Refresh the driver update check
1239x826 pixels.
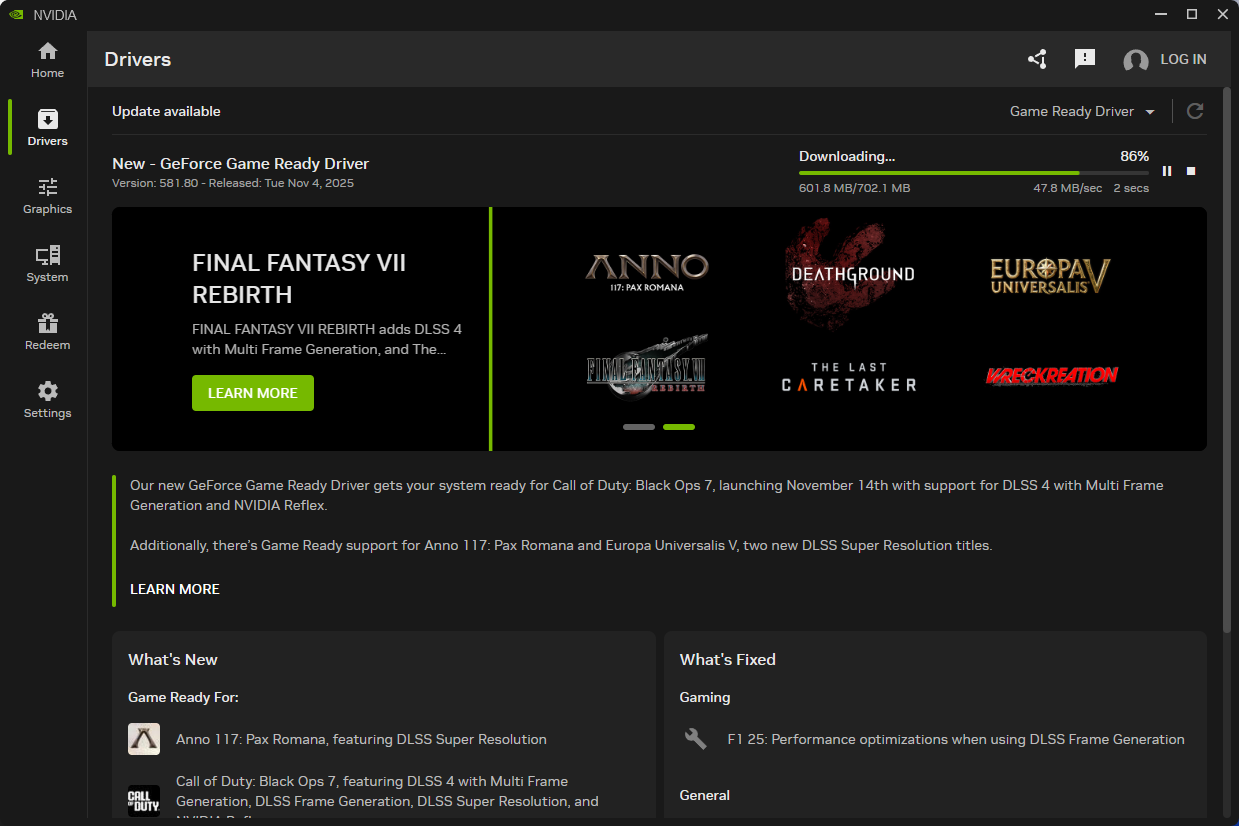1194,111
